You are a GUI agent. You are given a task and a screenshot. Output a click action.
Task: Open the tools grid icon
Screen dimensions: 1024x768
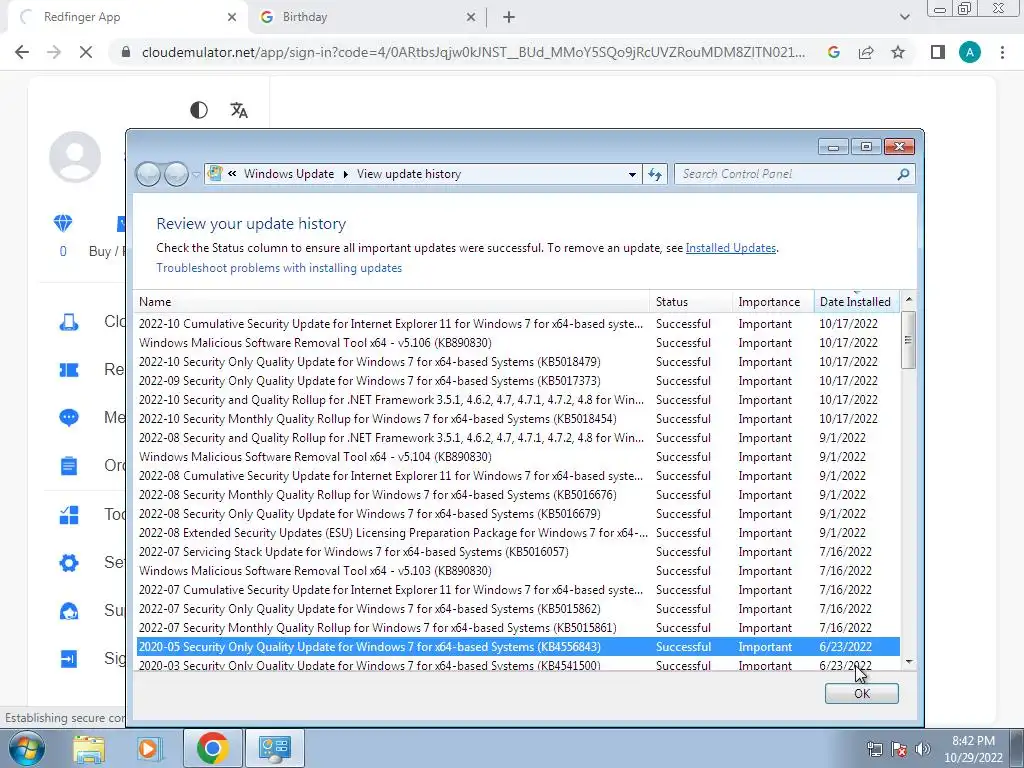click(69, 515)
